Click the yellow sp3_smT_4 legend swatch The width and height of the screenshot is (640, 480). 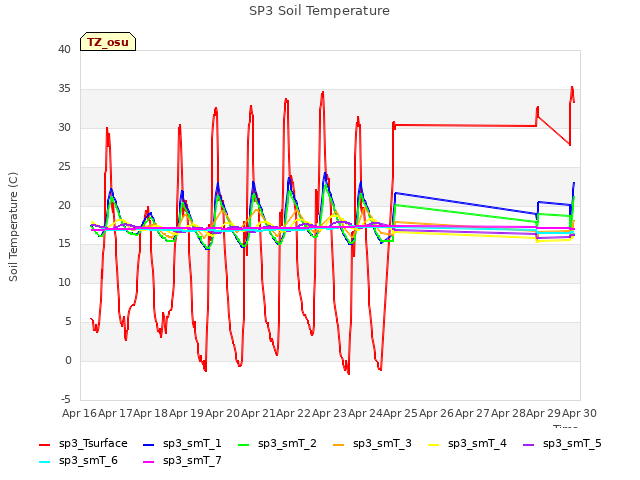coord(433,444)
